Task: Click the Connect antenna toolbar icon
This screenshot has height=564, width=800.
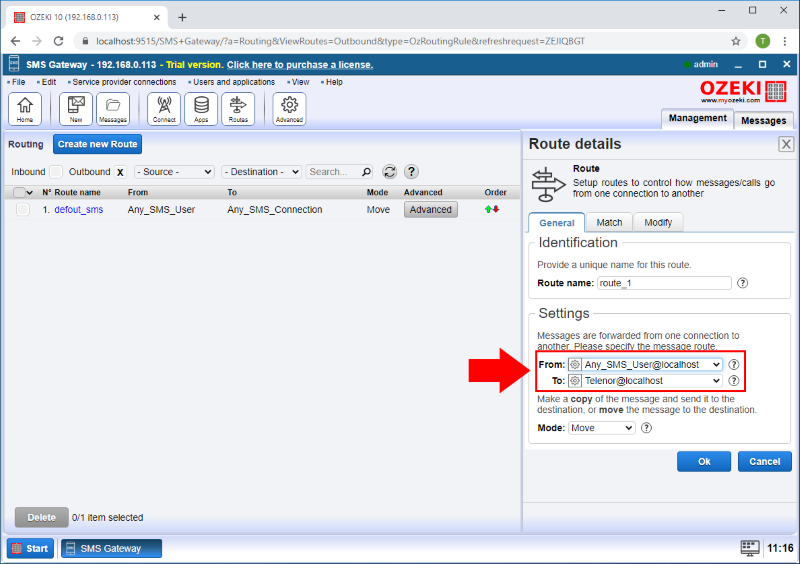Action: [164, 109]
